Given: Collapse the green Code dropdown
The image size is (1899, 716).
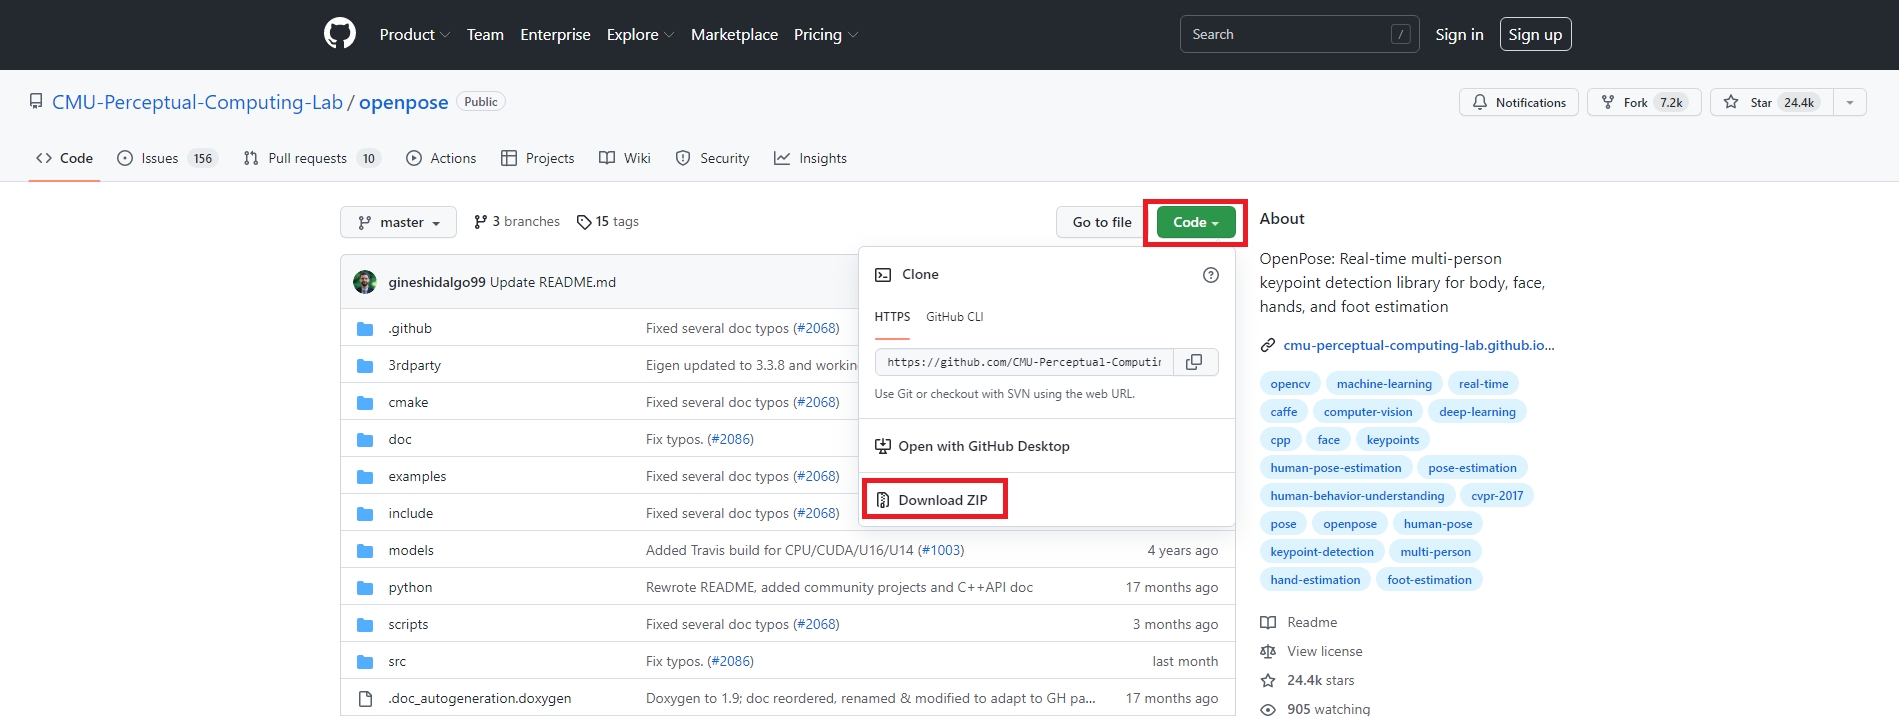Looking at the screenshot, I should 1195,222.
